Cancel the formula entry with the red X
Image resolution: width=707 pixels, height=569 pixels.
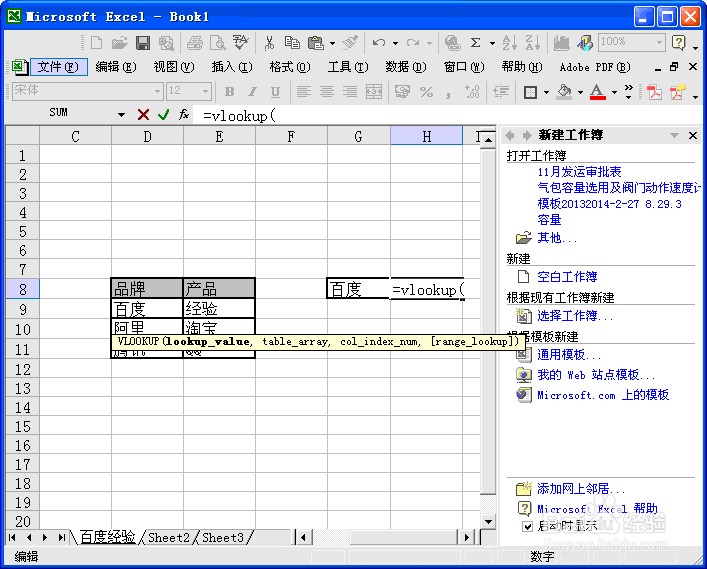pos(143,115)
